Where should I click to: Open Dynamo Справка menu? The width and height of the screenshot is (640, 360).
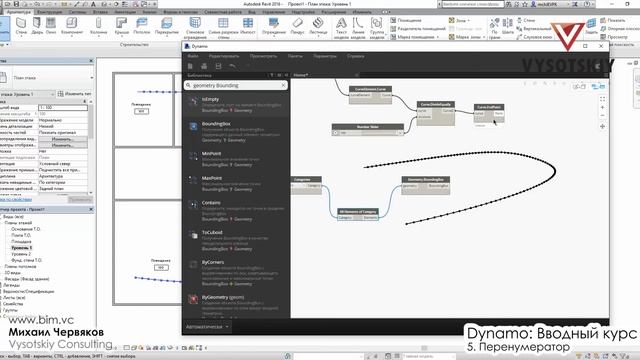[x=356, y=56]
